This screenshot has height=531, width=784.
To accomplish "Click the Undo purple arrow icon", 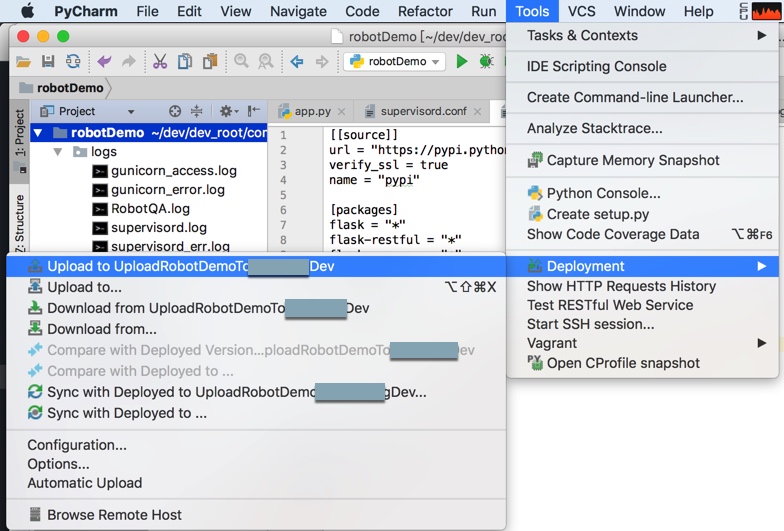I will point(104,62).
